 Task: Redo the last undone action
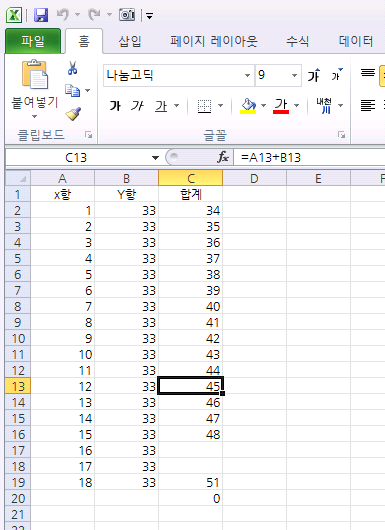(94, 15)
